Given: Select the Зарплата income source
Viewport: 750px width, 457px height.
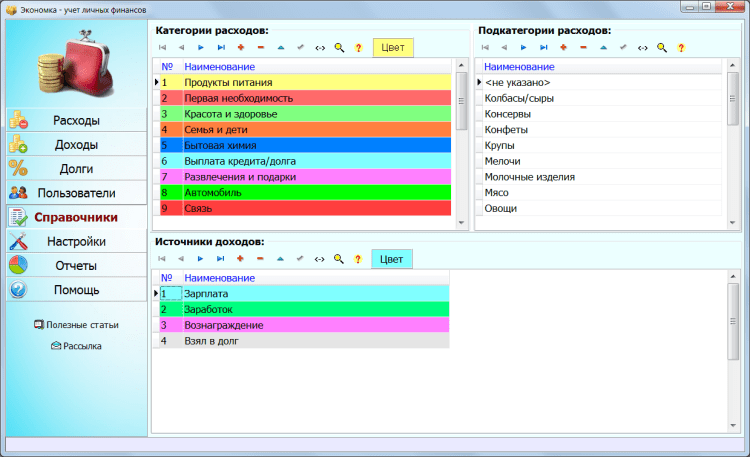Looking at the screenshot, I should tap(305, 293).
